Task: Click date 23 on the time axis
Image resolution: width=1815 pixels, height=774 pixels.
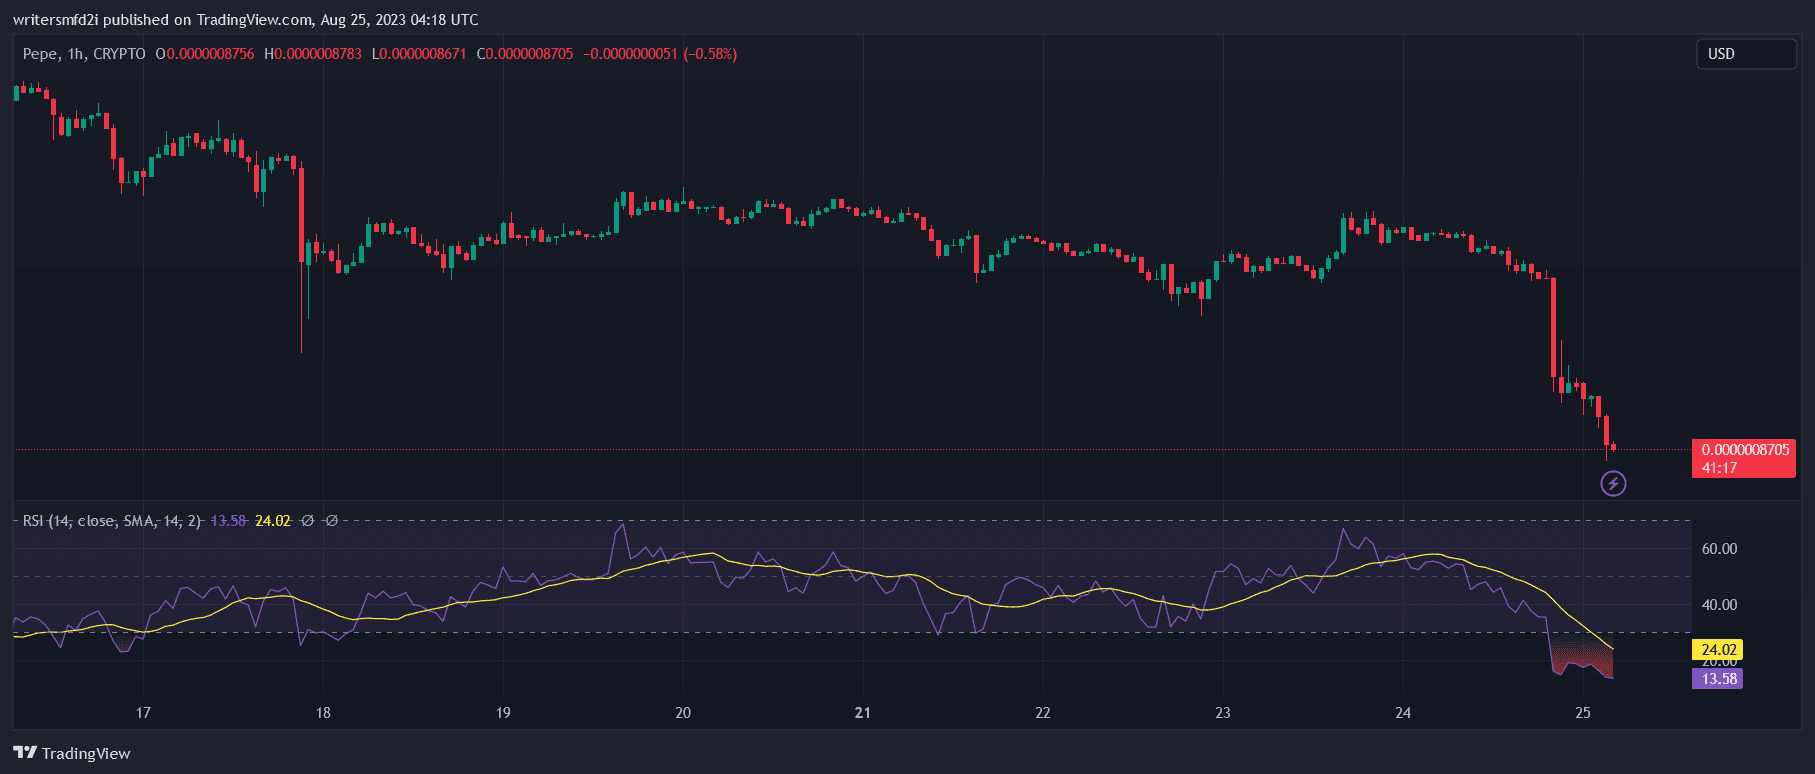Action: point(1223,713)
